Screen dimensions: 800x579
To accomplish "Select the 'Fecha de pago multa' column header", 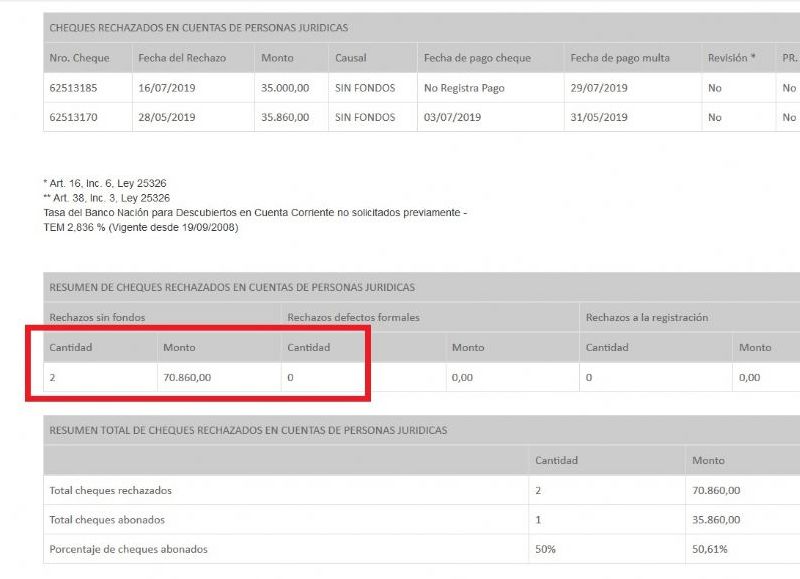I will [x=620, y=58].
